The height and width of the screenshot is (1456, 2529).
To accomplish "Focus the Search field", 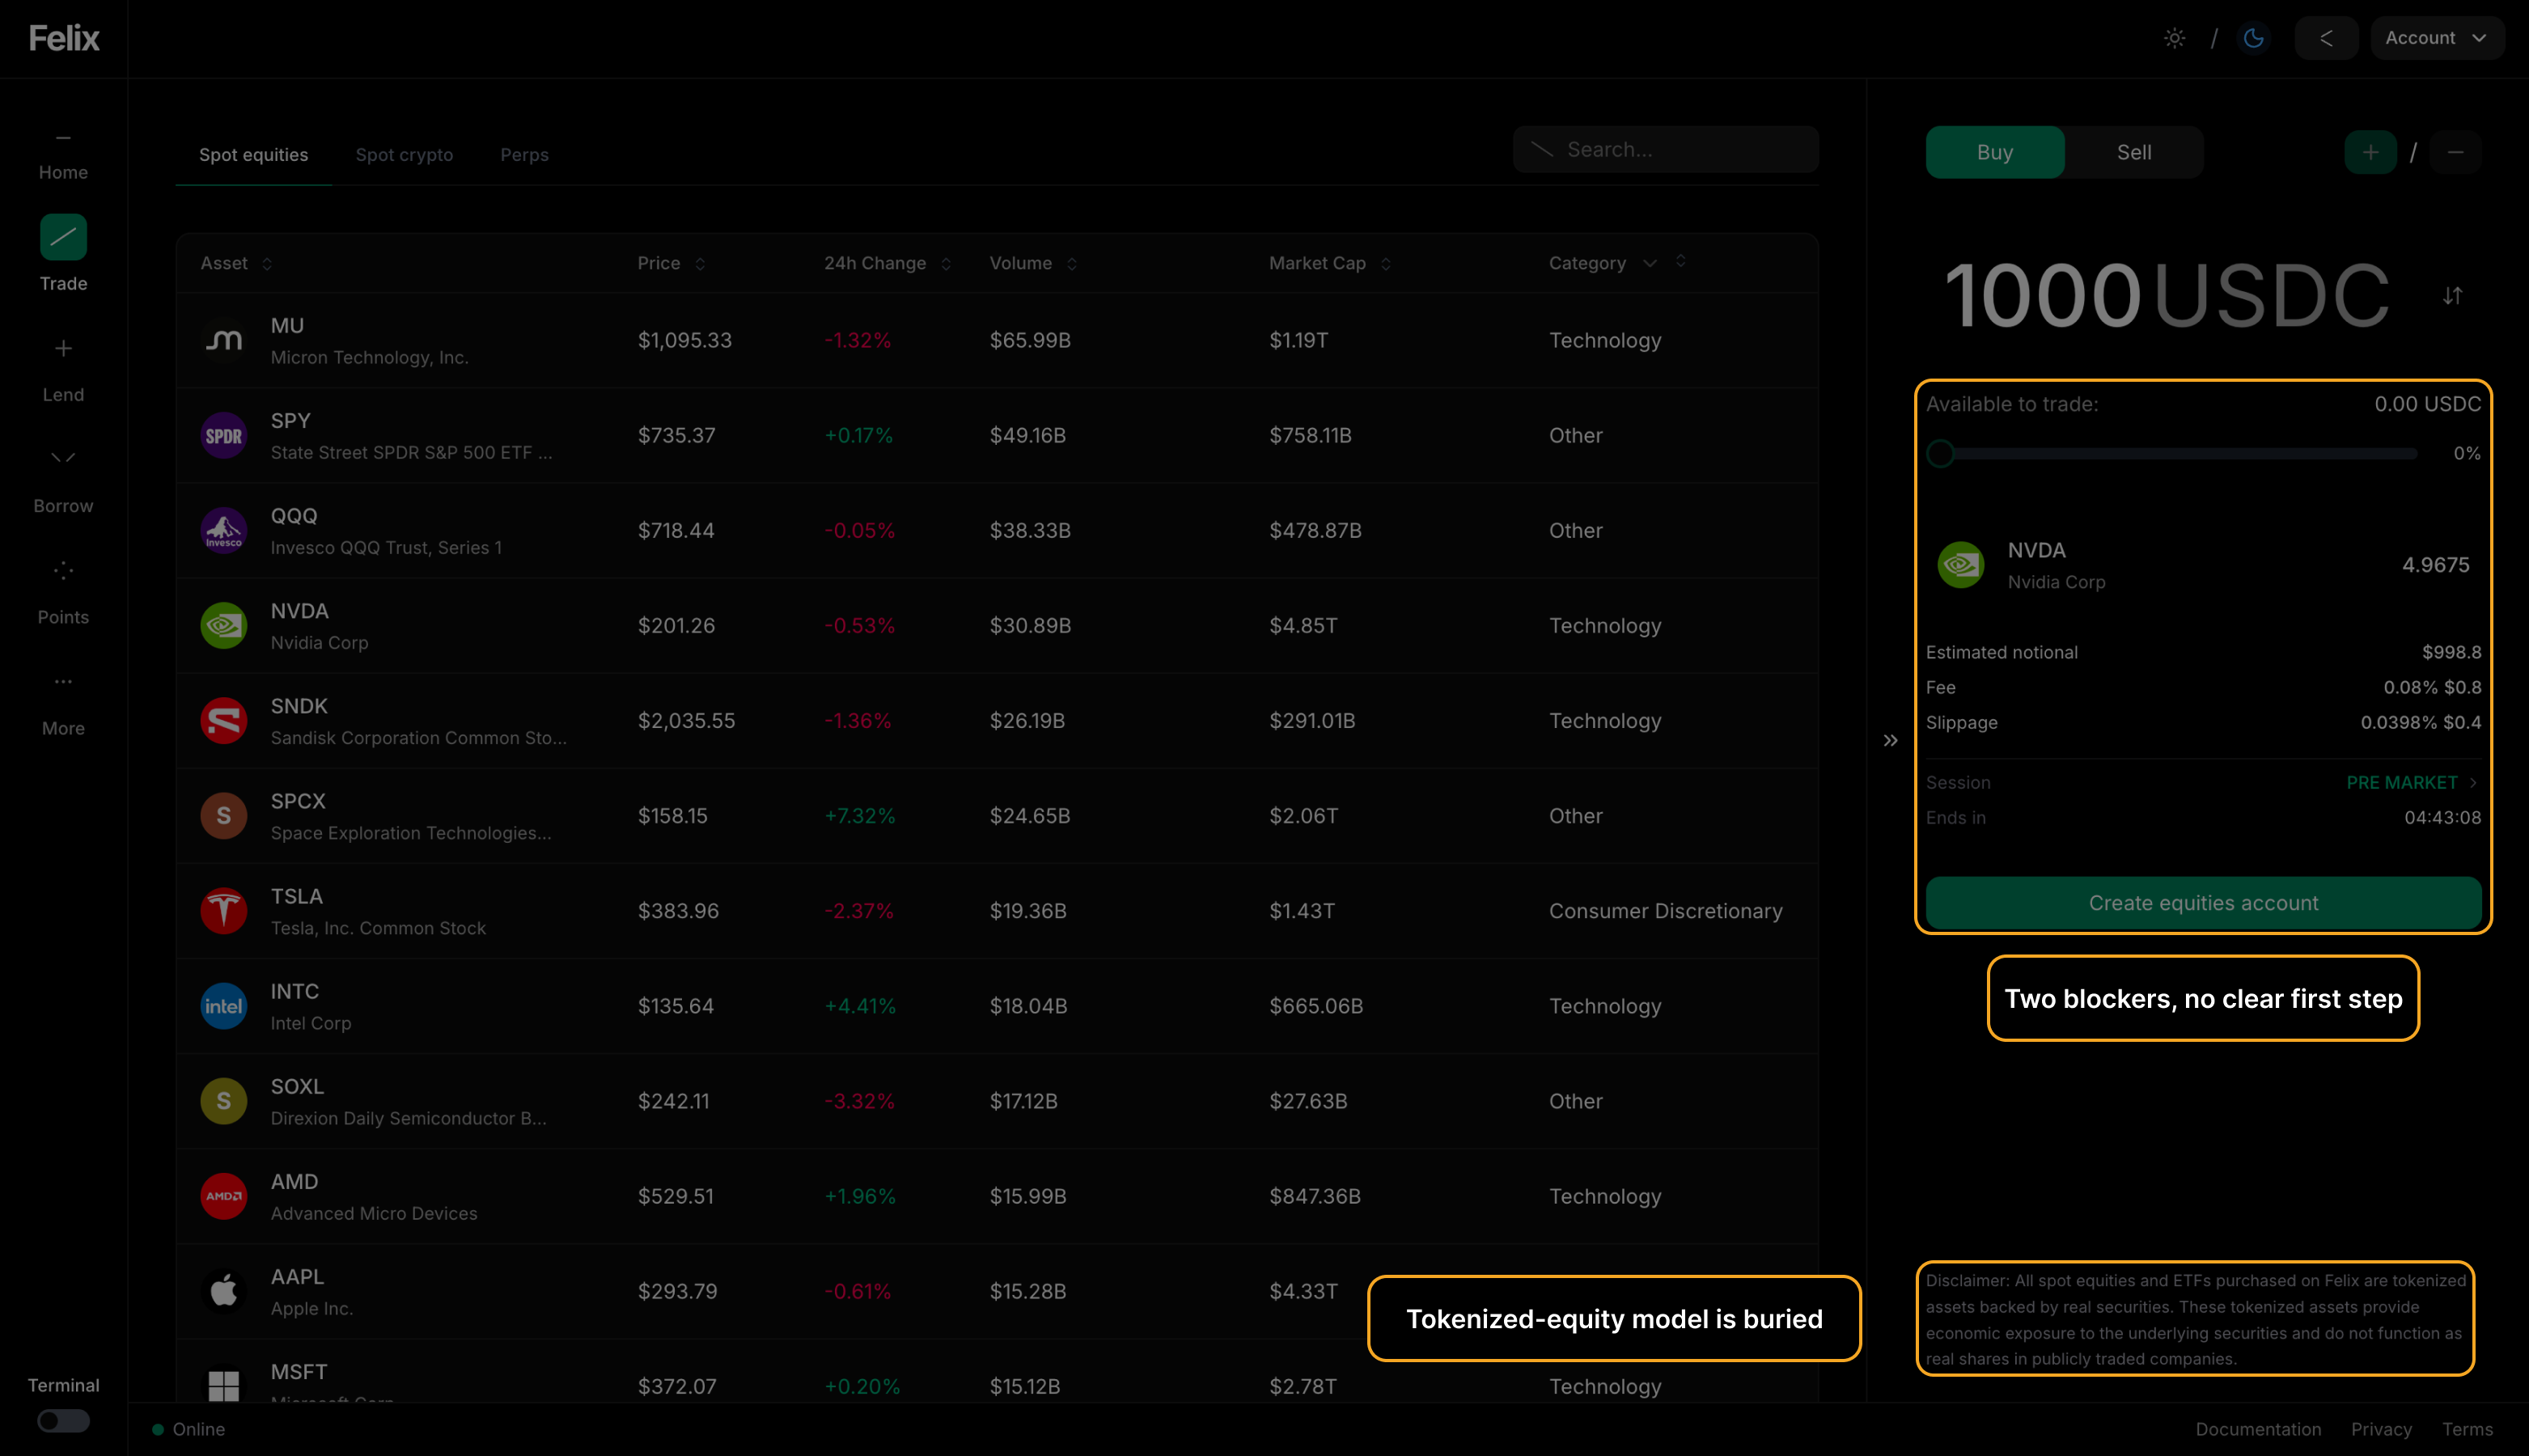I will point(1665,149).
